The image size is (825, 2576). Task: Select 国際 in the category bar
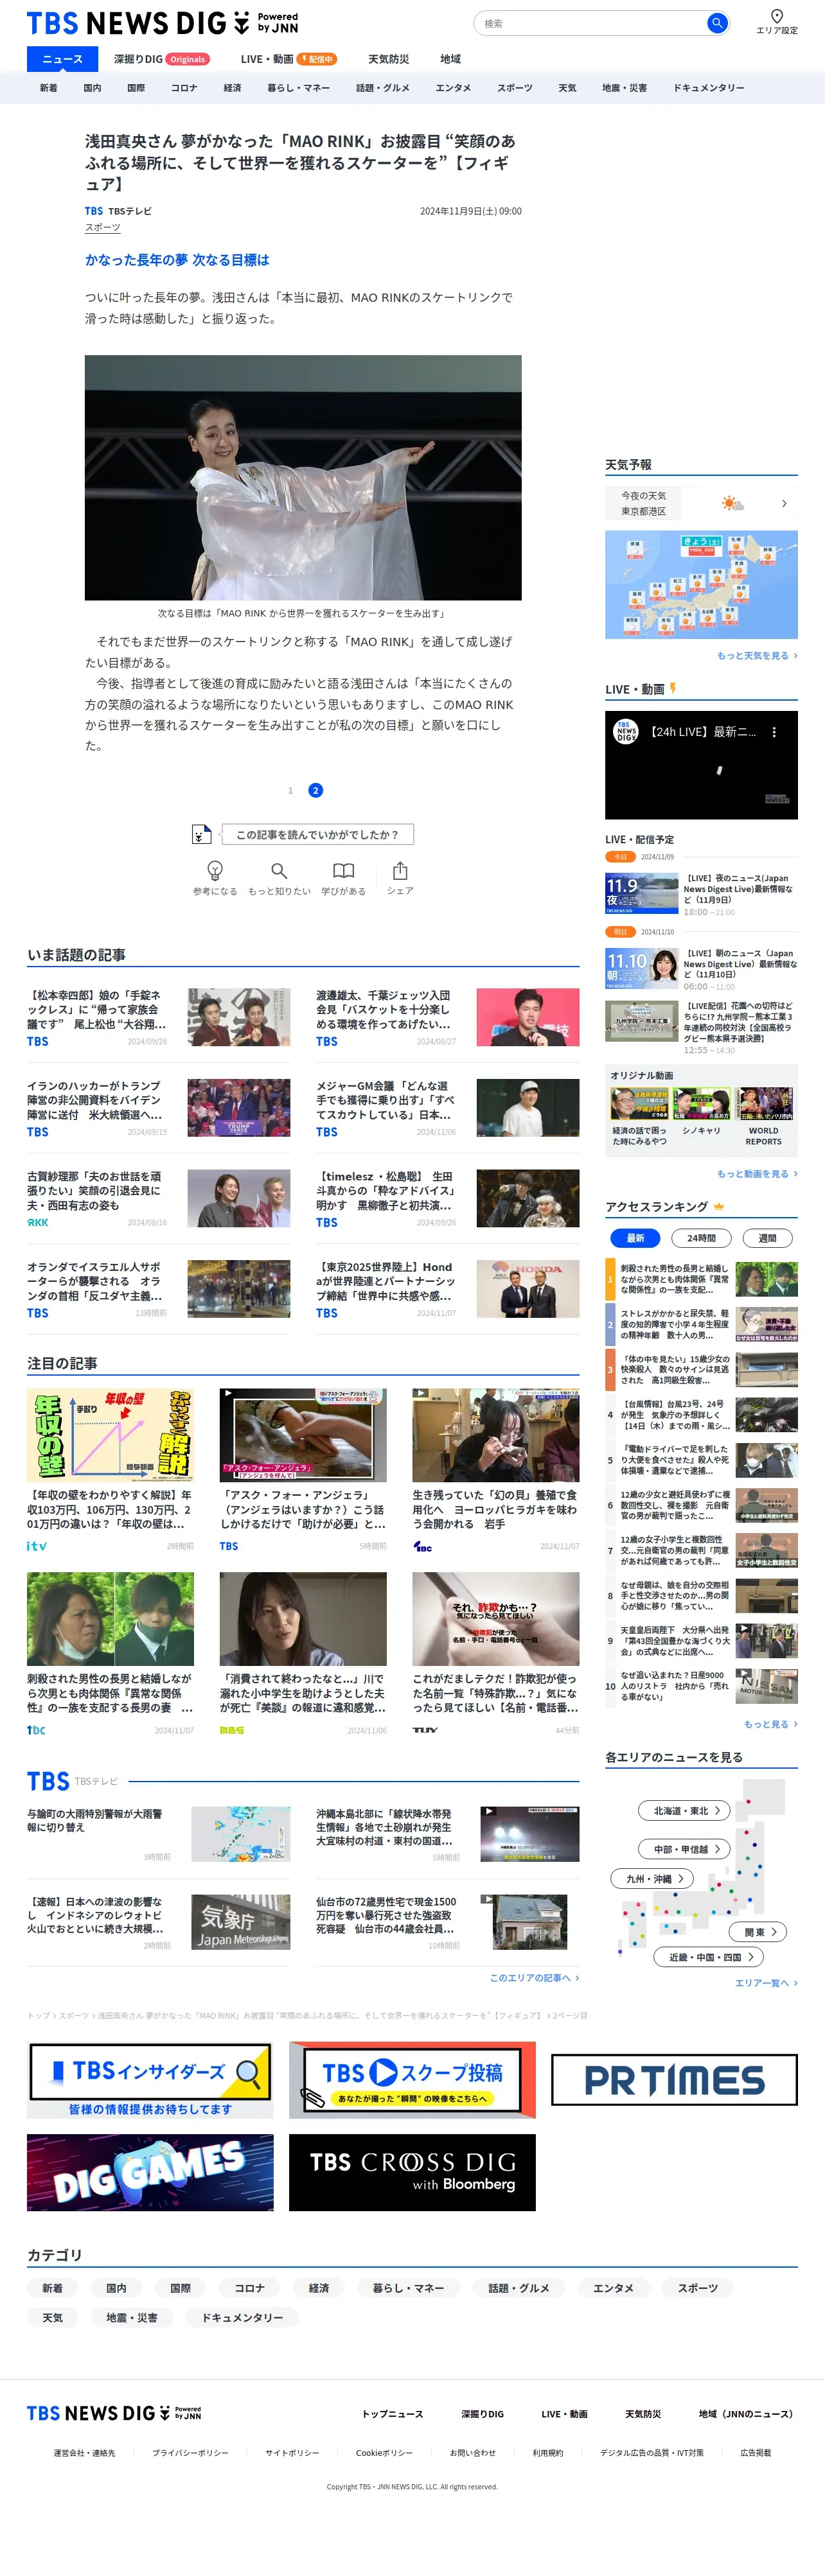136,88
